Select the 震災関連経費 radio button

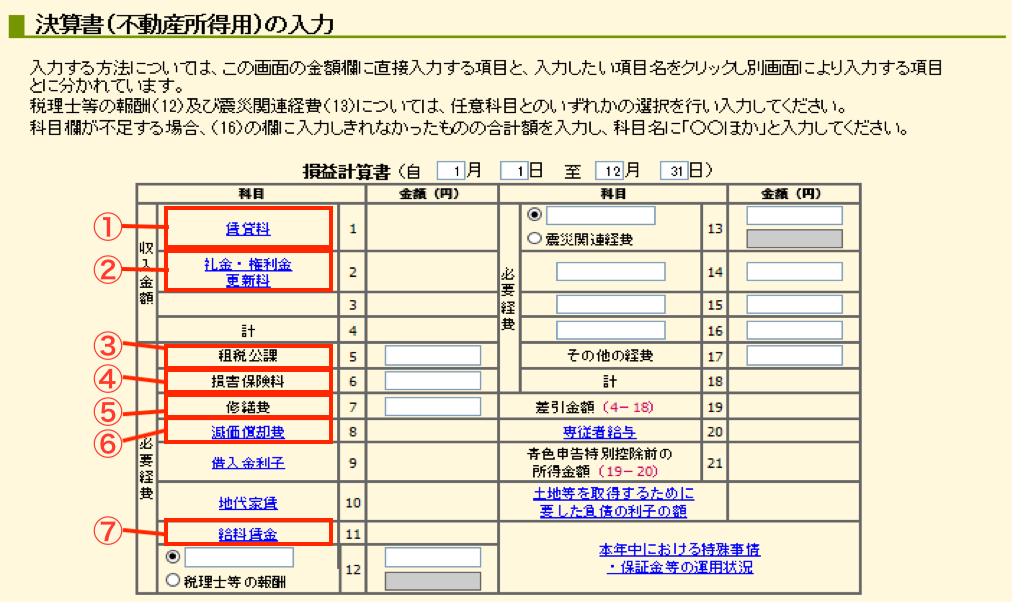point(534,238)
